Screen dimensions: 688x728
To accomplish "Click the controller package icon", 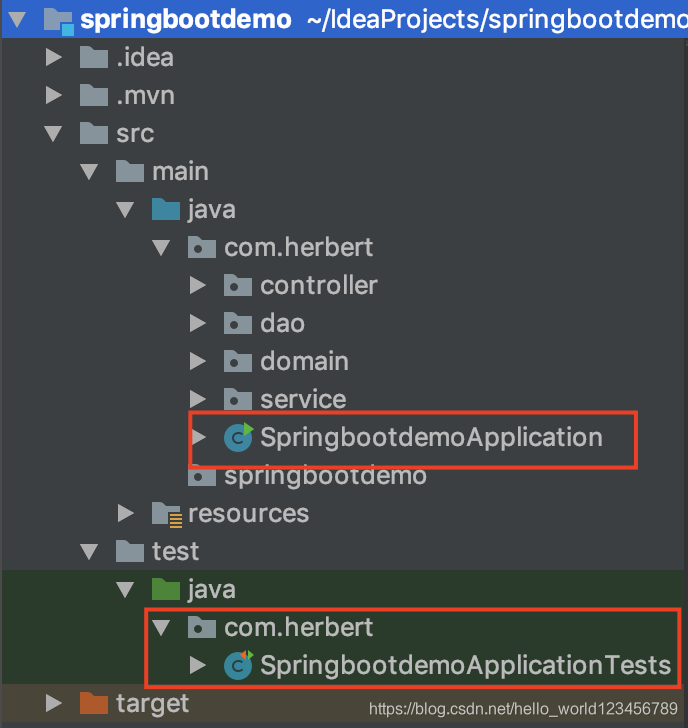I will 238,285.
